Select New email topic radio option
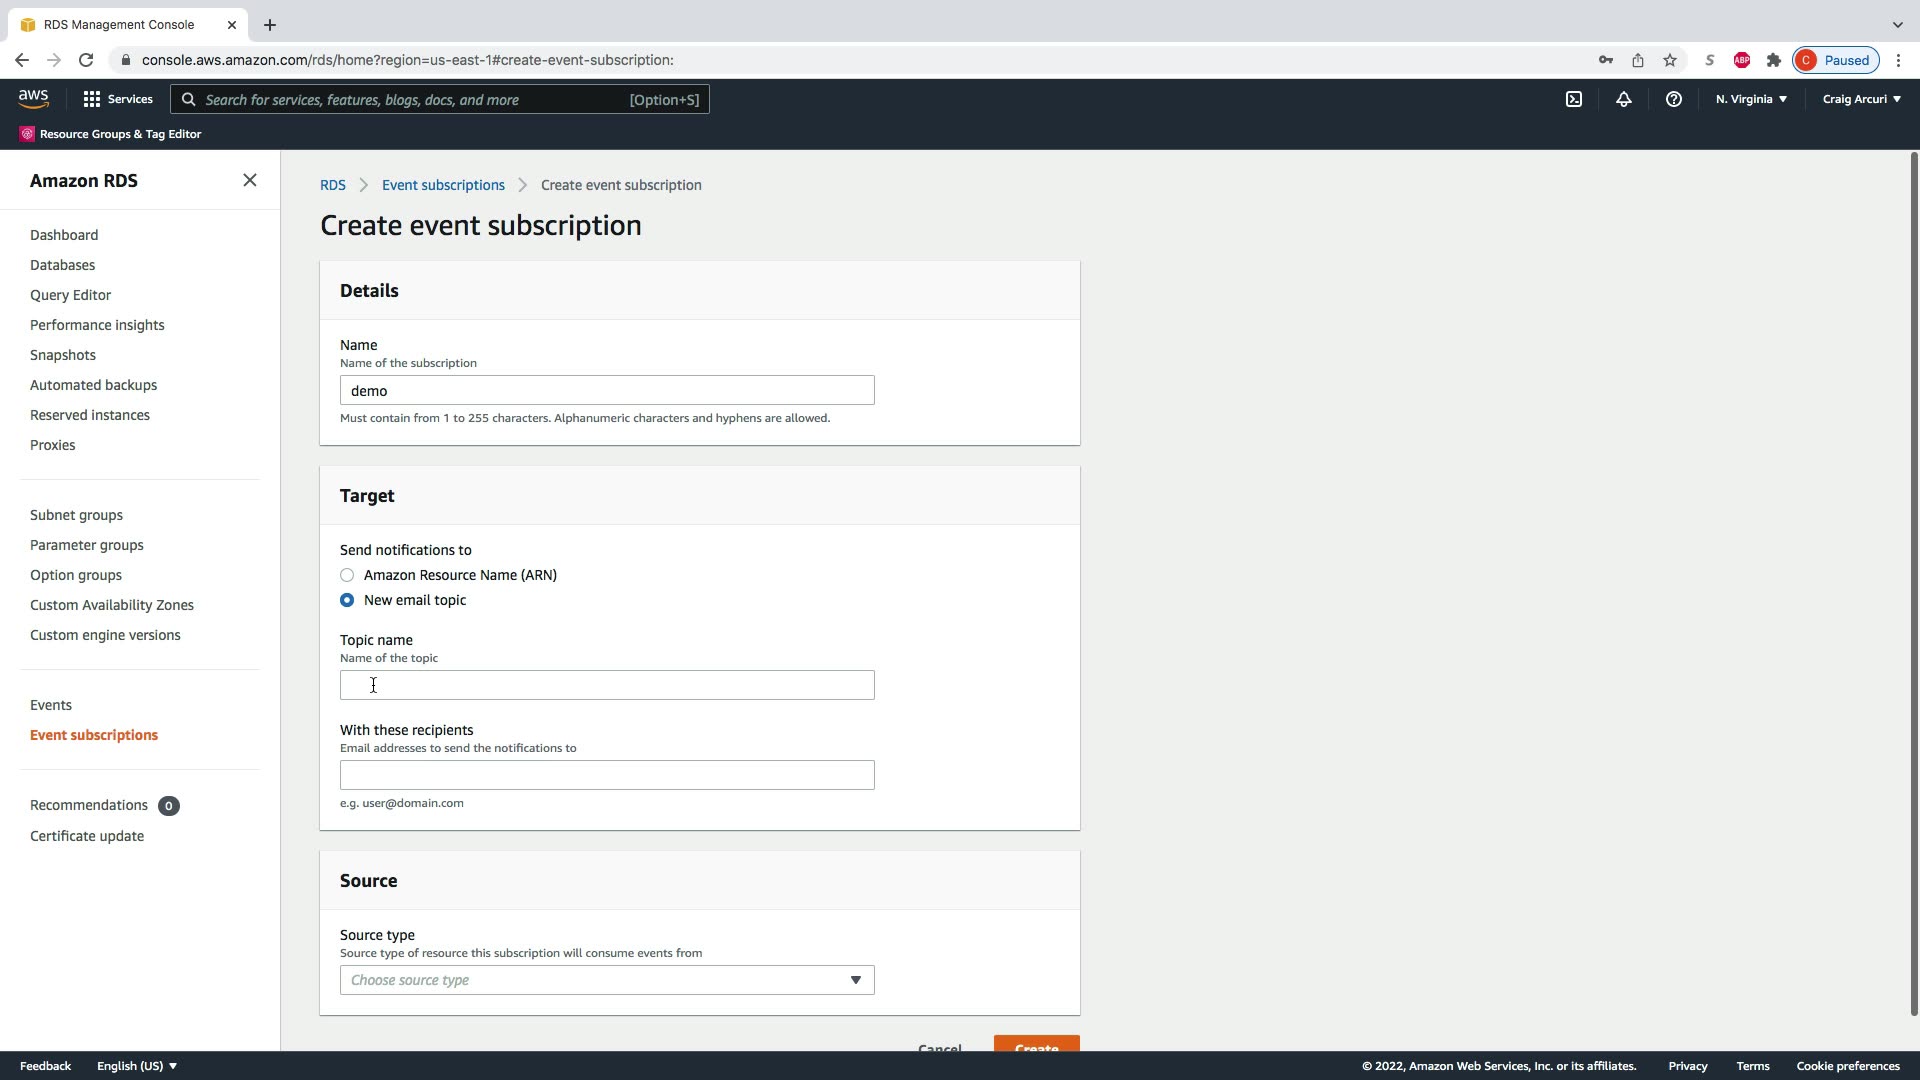The image size is (1920, 1080). click(x=347, y=600)
